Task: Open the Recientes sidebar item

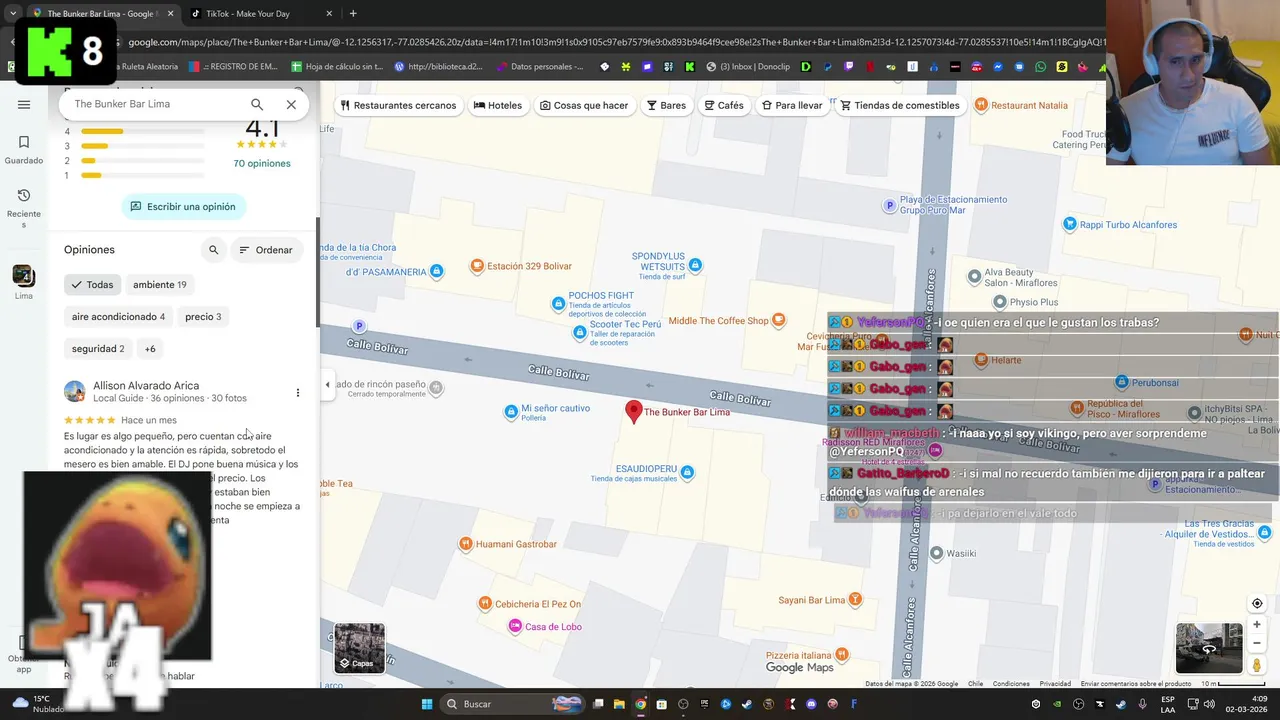Action: pyautogui.click(x=24, y=208)
